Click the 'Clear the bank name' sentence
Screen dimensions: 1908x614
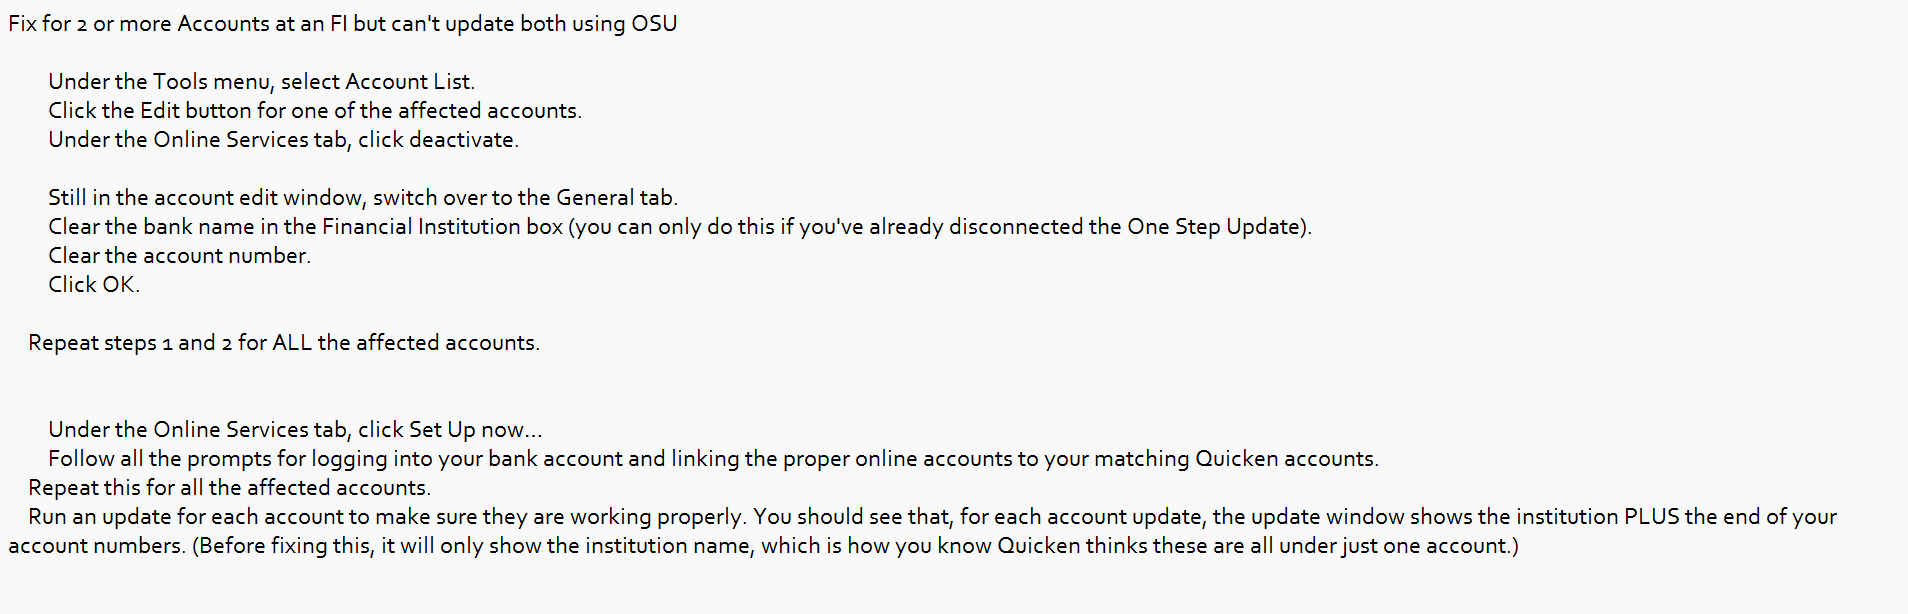click(680, 227)
